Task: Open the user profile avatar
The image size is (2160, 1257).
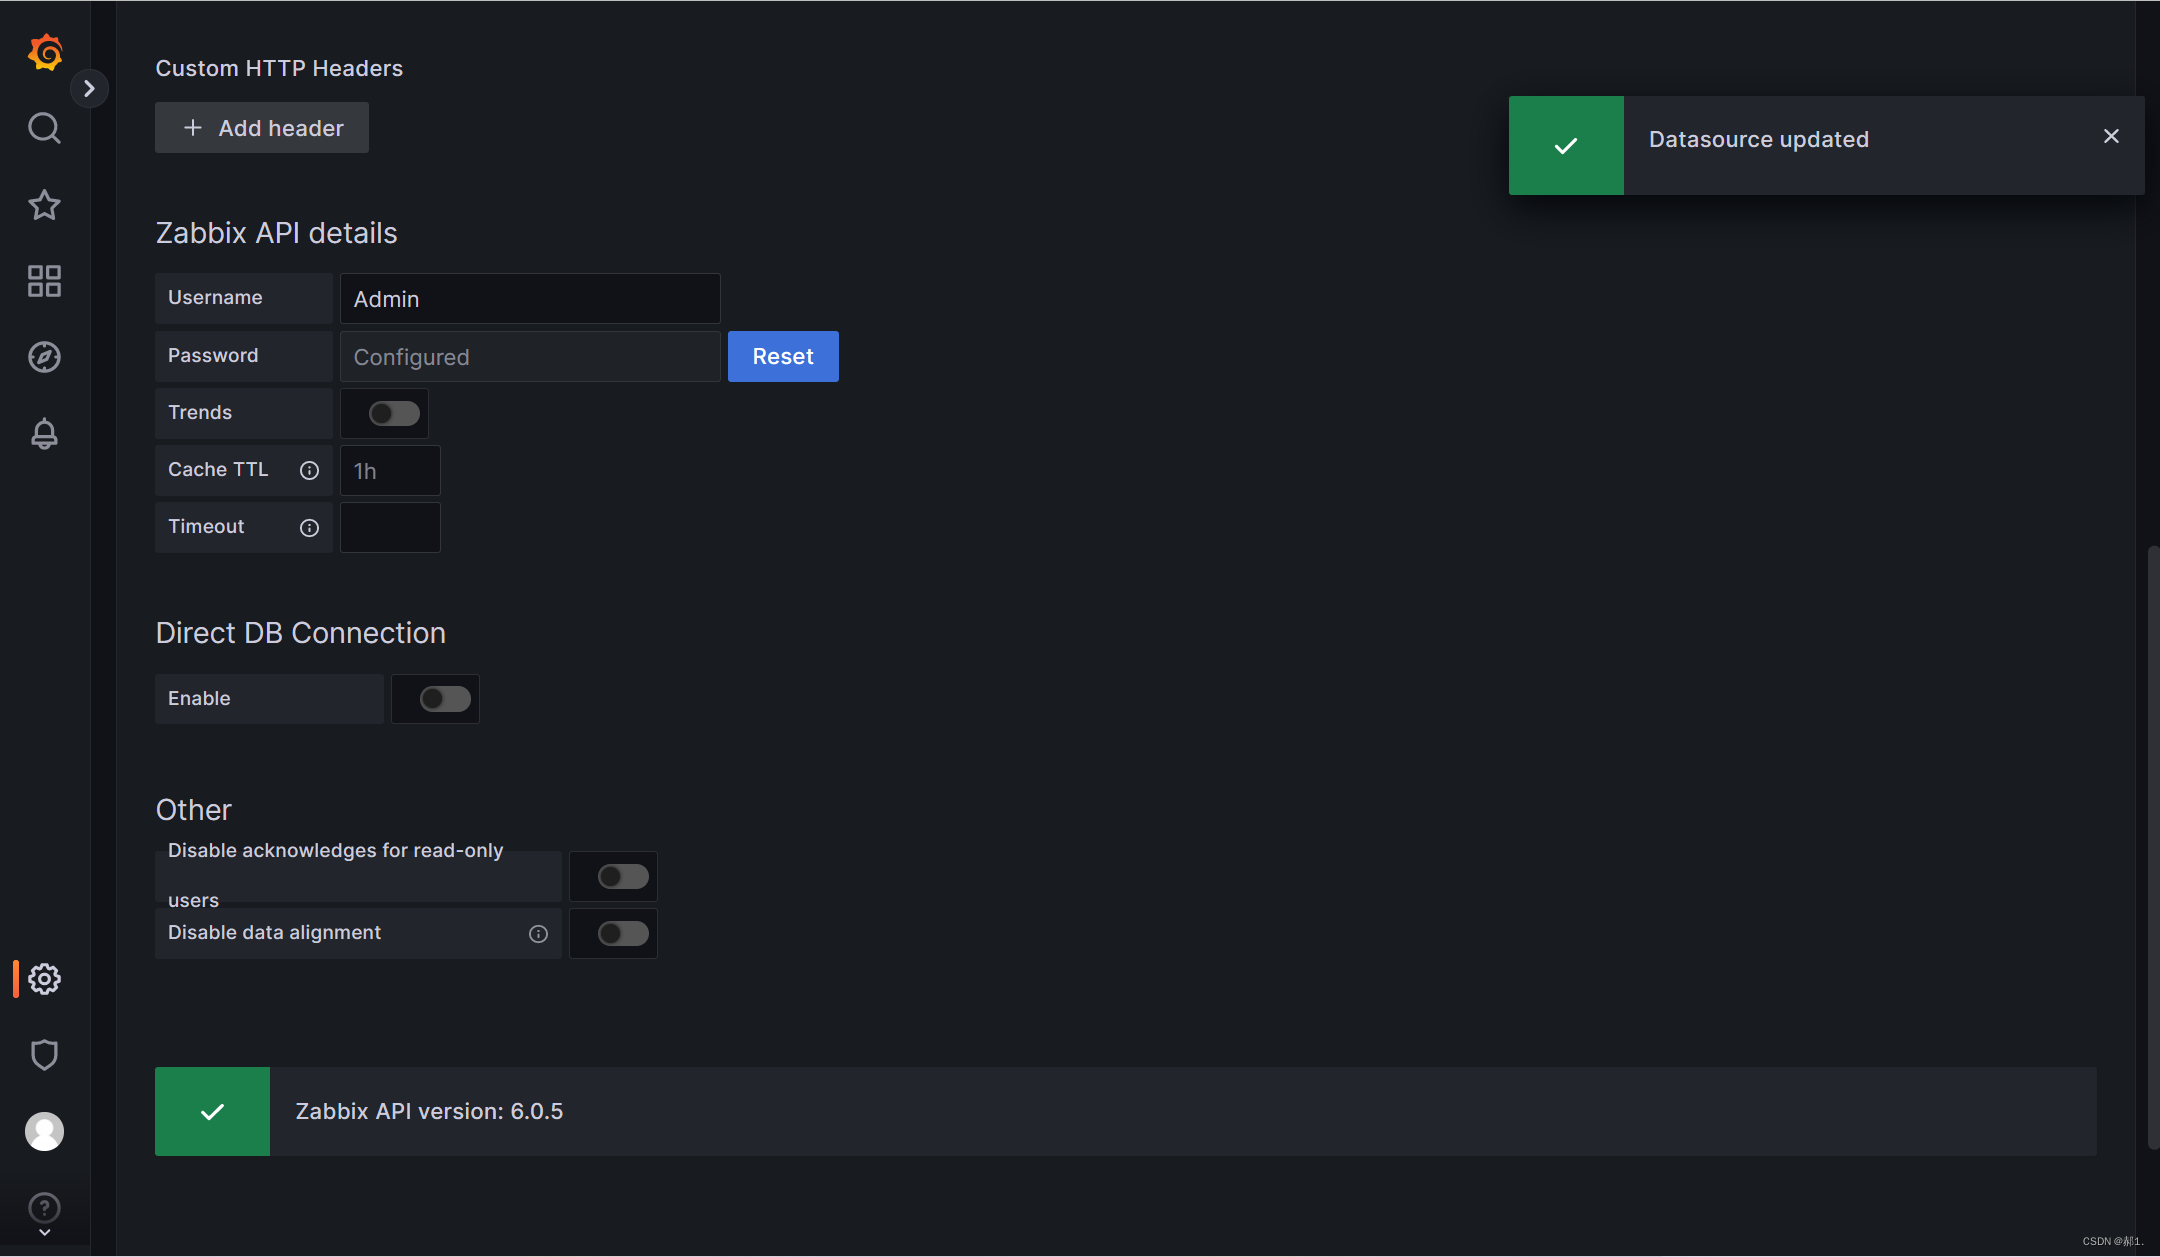Action: (44, 1131)
